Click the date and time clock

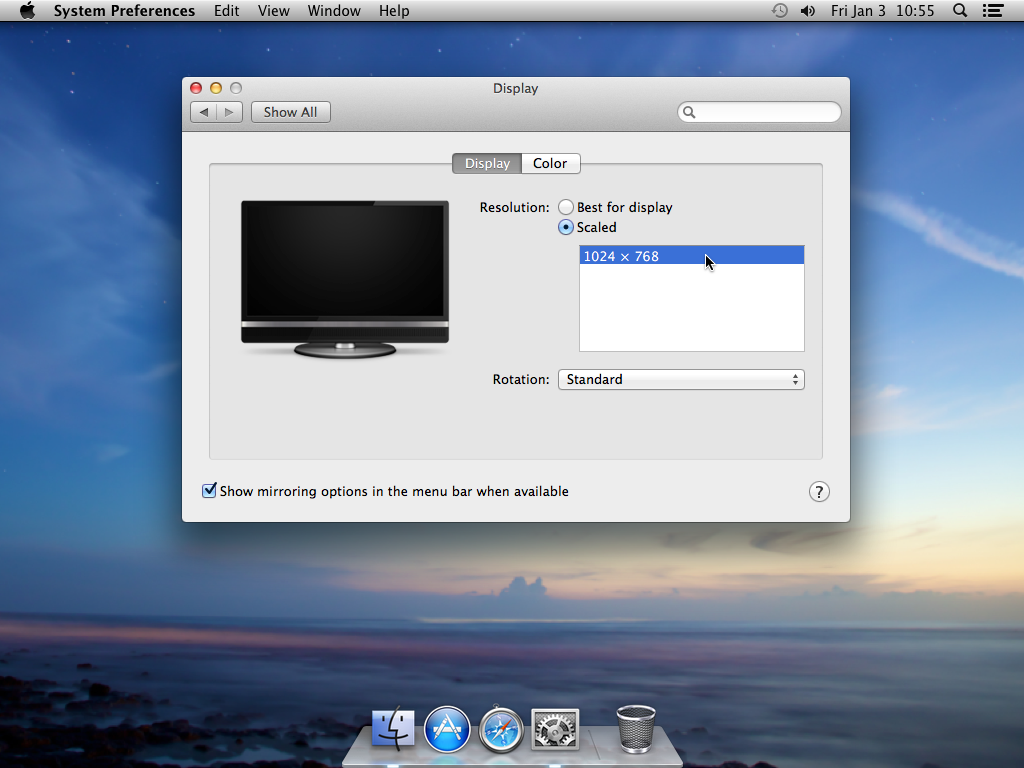882,10
